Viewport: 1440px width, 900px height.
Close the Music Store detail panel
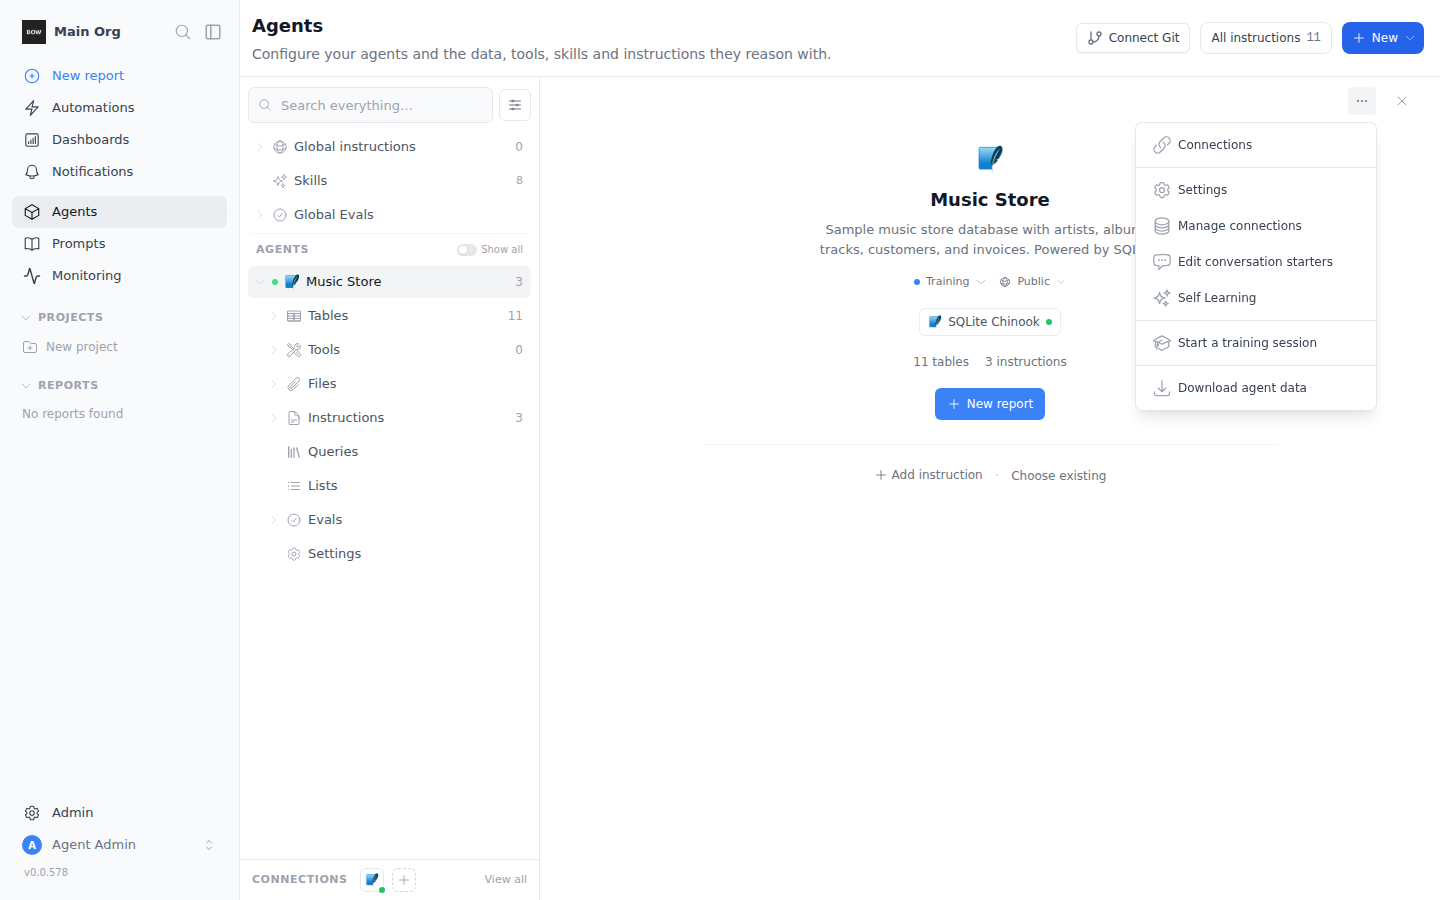[1402, 101]
